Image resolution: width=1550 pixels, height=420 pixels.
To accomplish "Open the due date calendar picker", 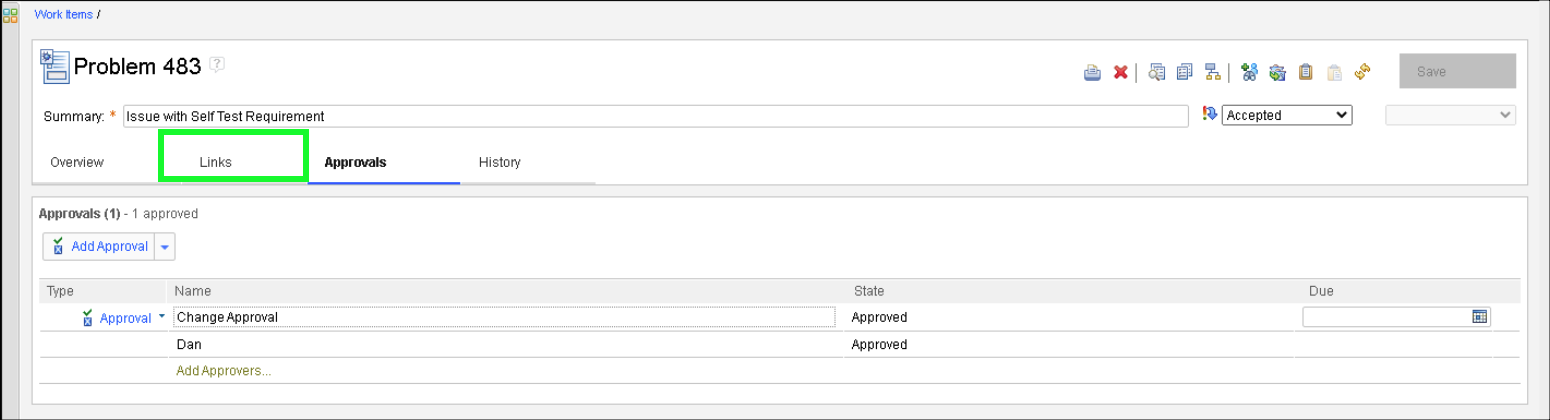I will (1479, 316).
